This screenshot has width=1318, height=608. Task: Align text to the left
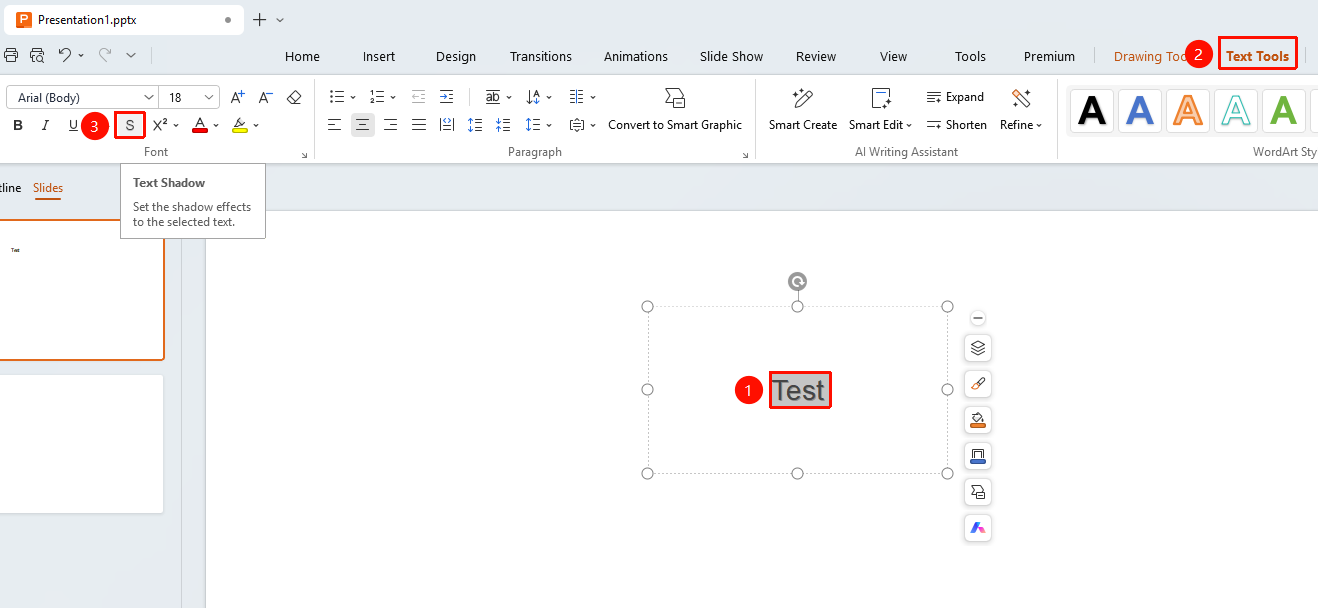pyautogui.click(x=335, y=125)
